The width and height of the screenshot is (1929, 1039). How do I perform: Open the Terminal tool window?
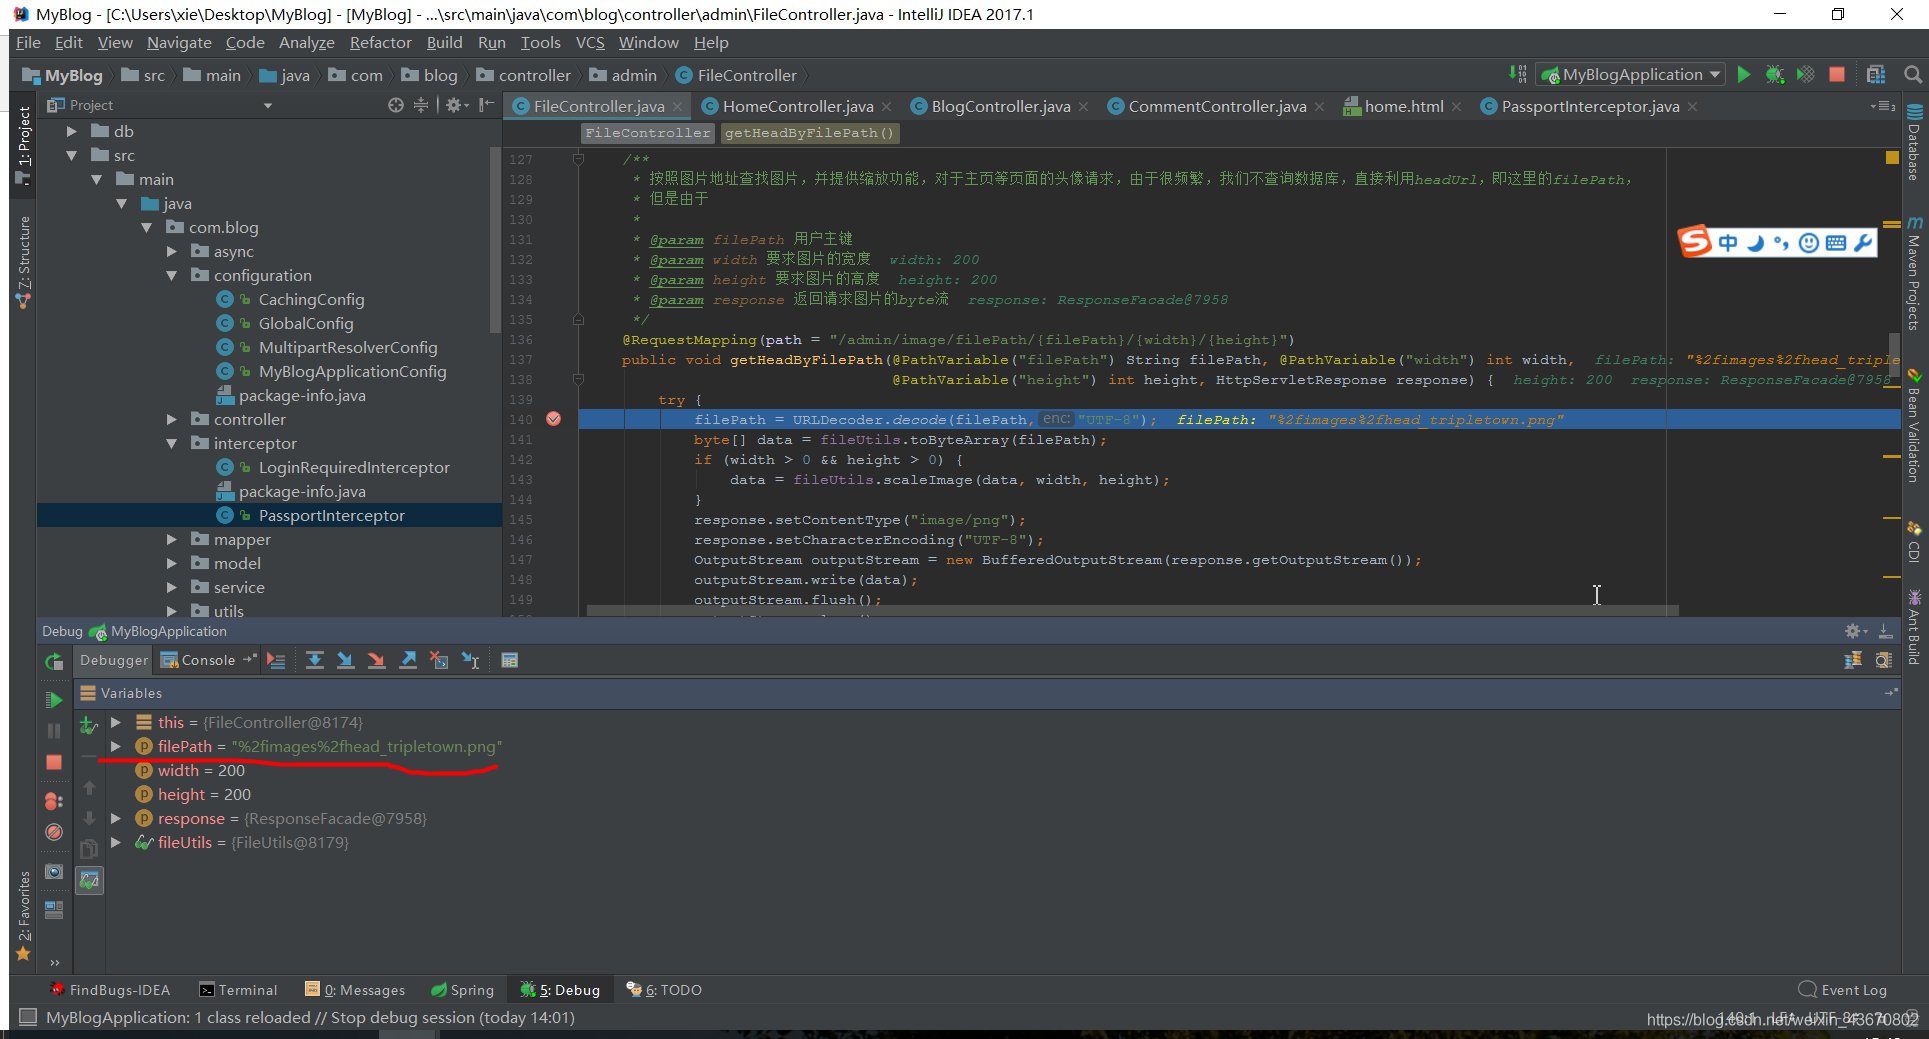point(238,990)
